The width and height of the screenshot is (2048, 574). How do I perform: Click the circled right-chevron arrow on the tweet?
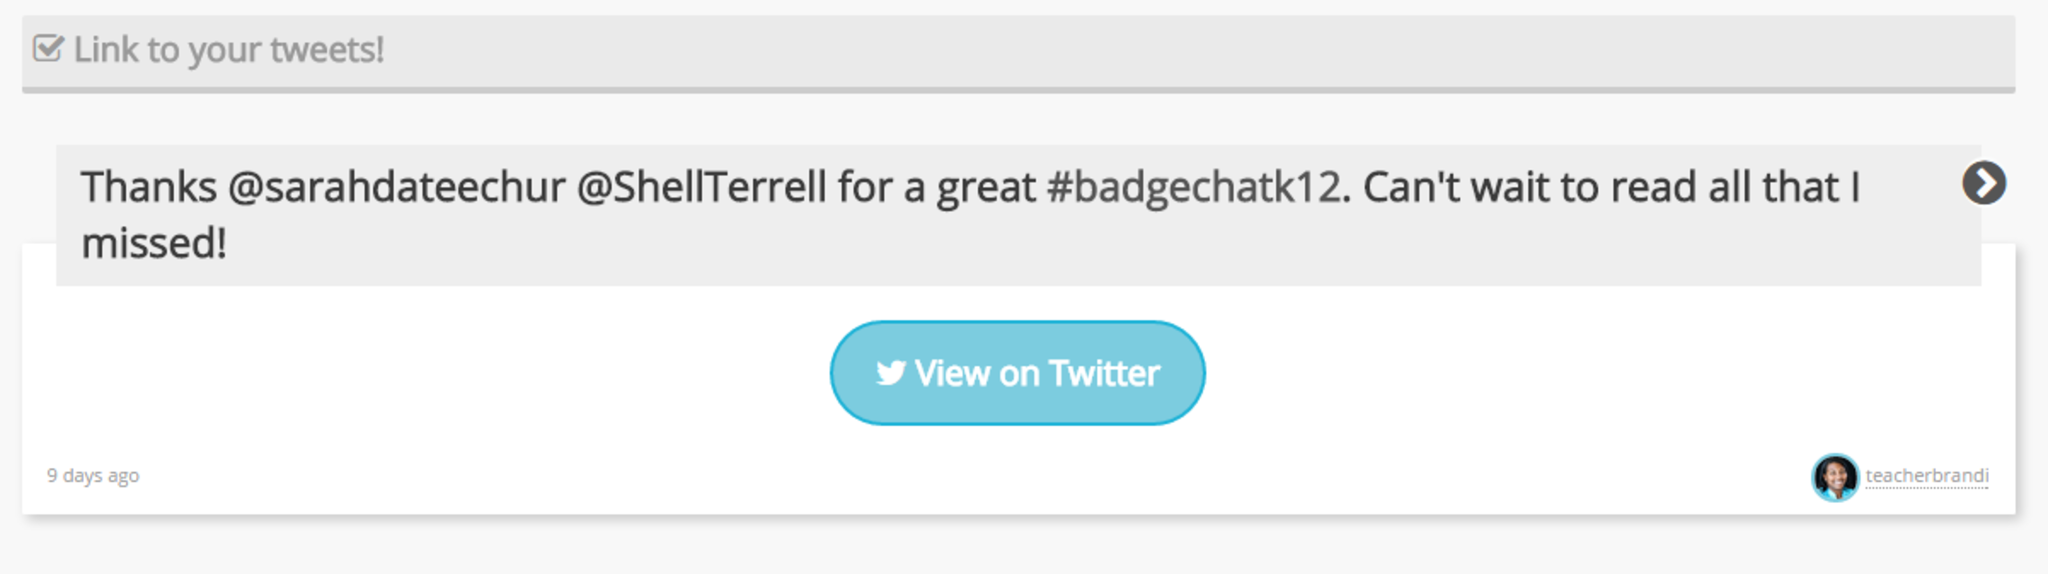point(1983,183)
